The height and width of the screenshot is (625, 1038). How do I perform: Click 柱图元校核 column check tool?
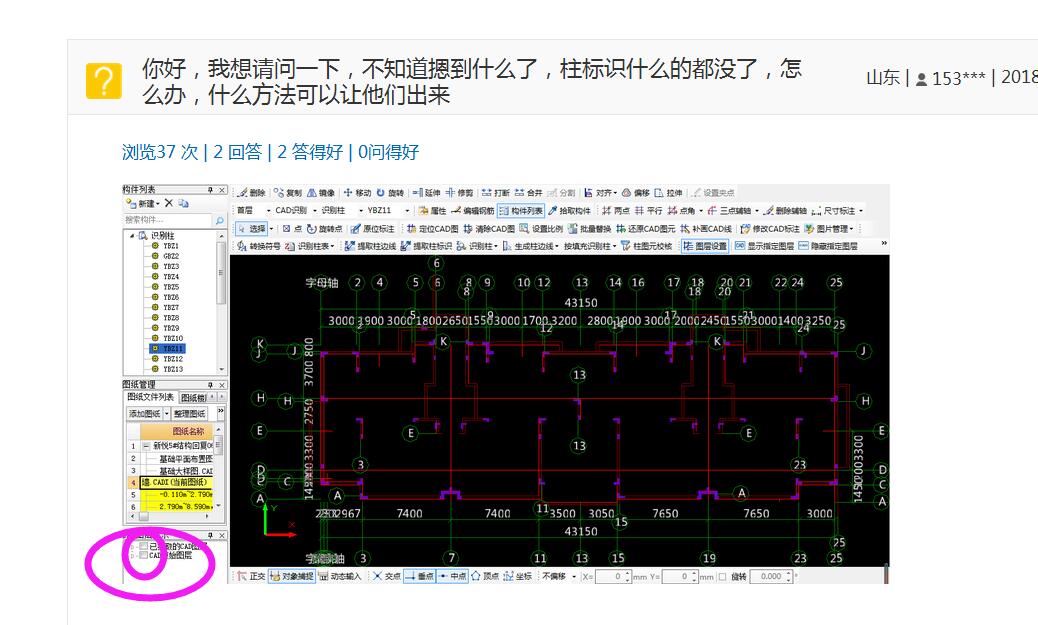coord(646,246)
